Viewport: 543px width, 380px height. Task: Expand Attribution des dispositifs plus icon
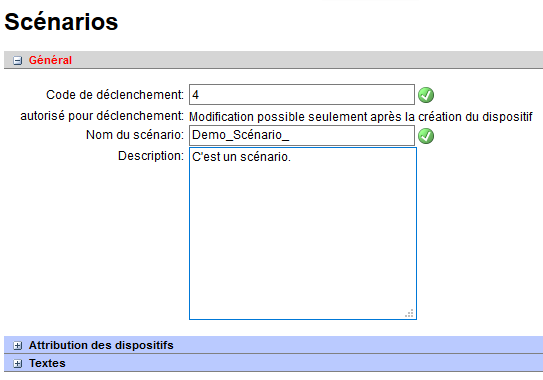(17, 345)
